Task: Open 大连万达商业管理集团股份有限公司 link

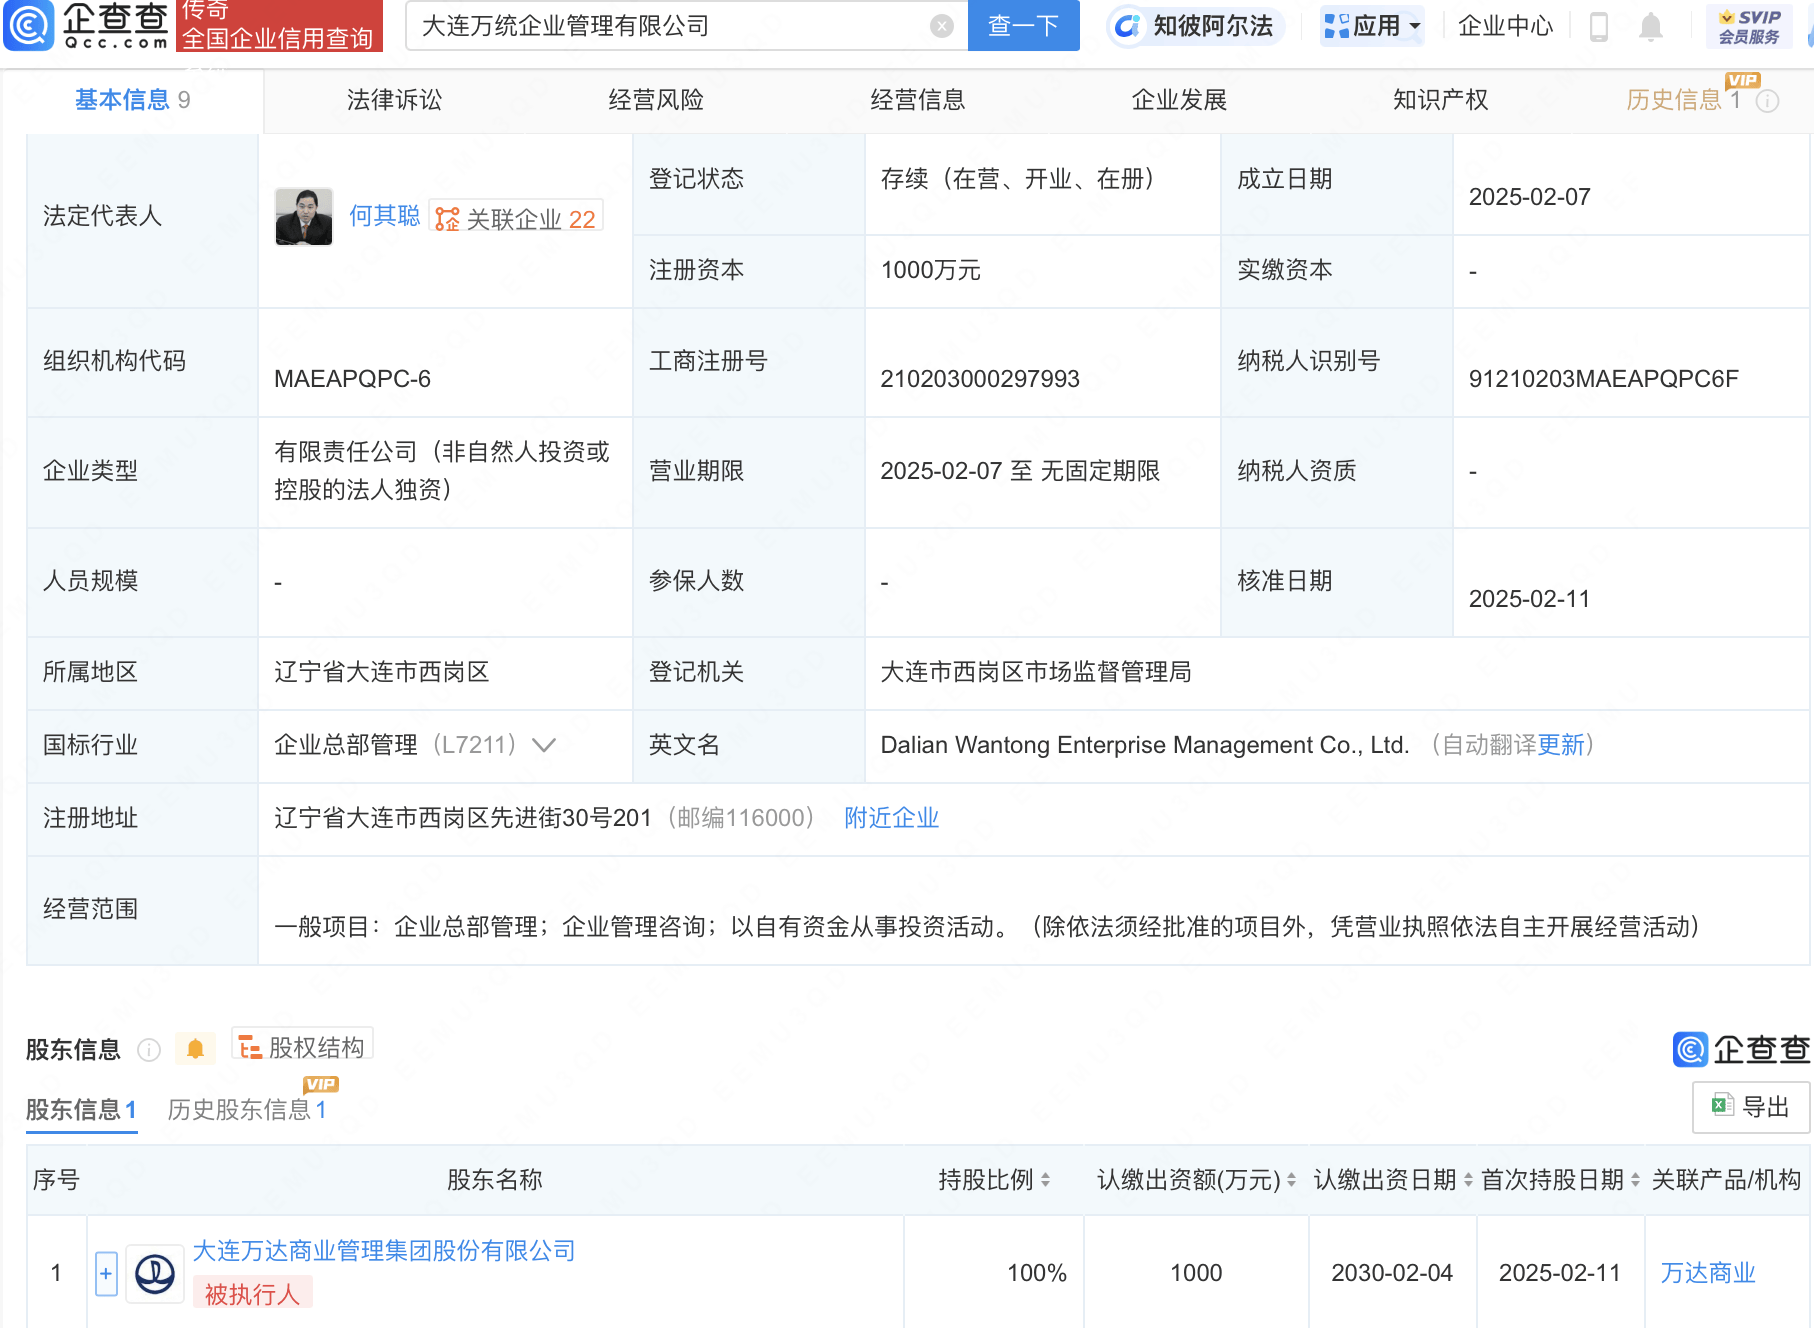Action: coord(384,1251)
